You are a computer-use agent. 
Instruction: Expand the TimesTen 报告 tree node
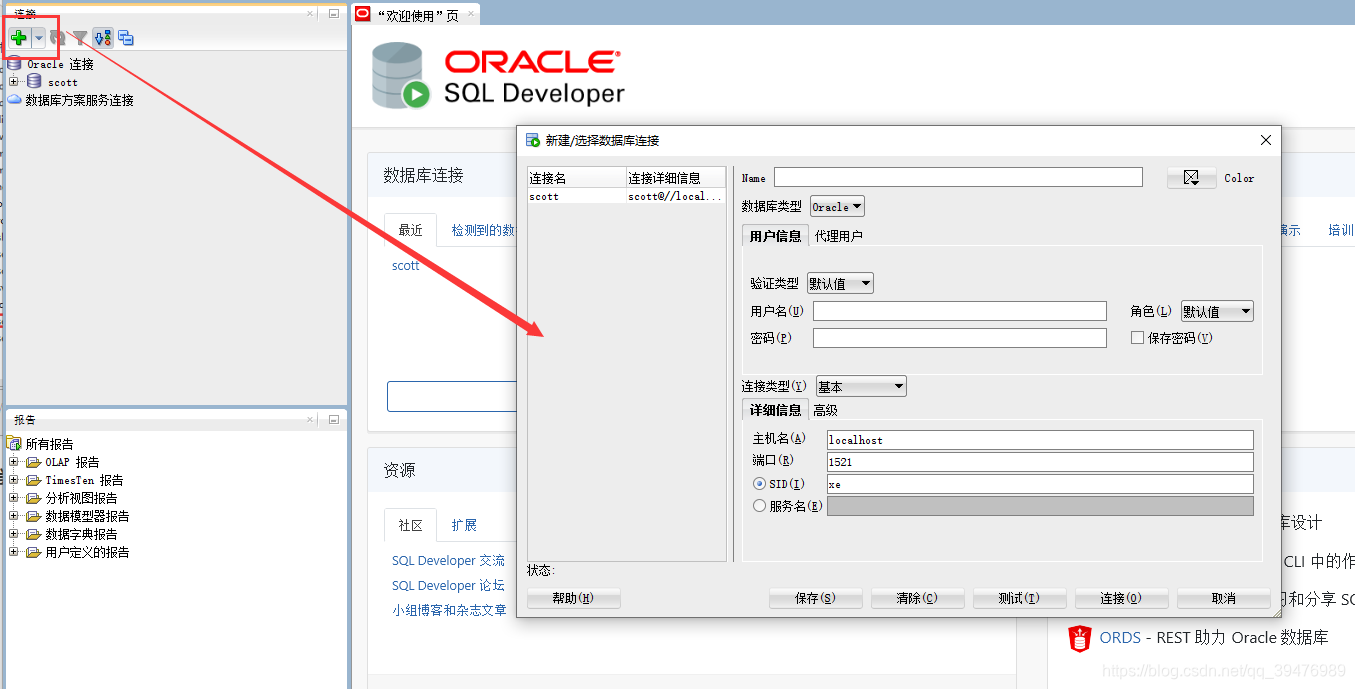point(14,480)
